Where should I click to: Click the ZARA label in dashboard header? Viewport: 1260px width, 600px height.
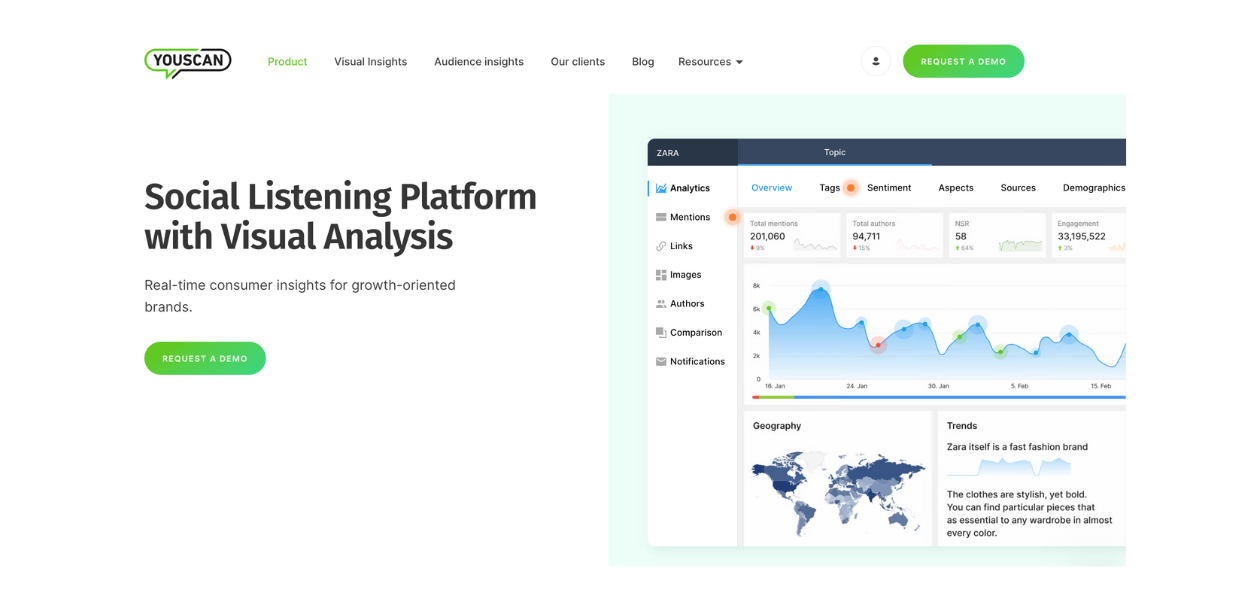click(668, 153)
